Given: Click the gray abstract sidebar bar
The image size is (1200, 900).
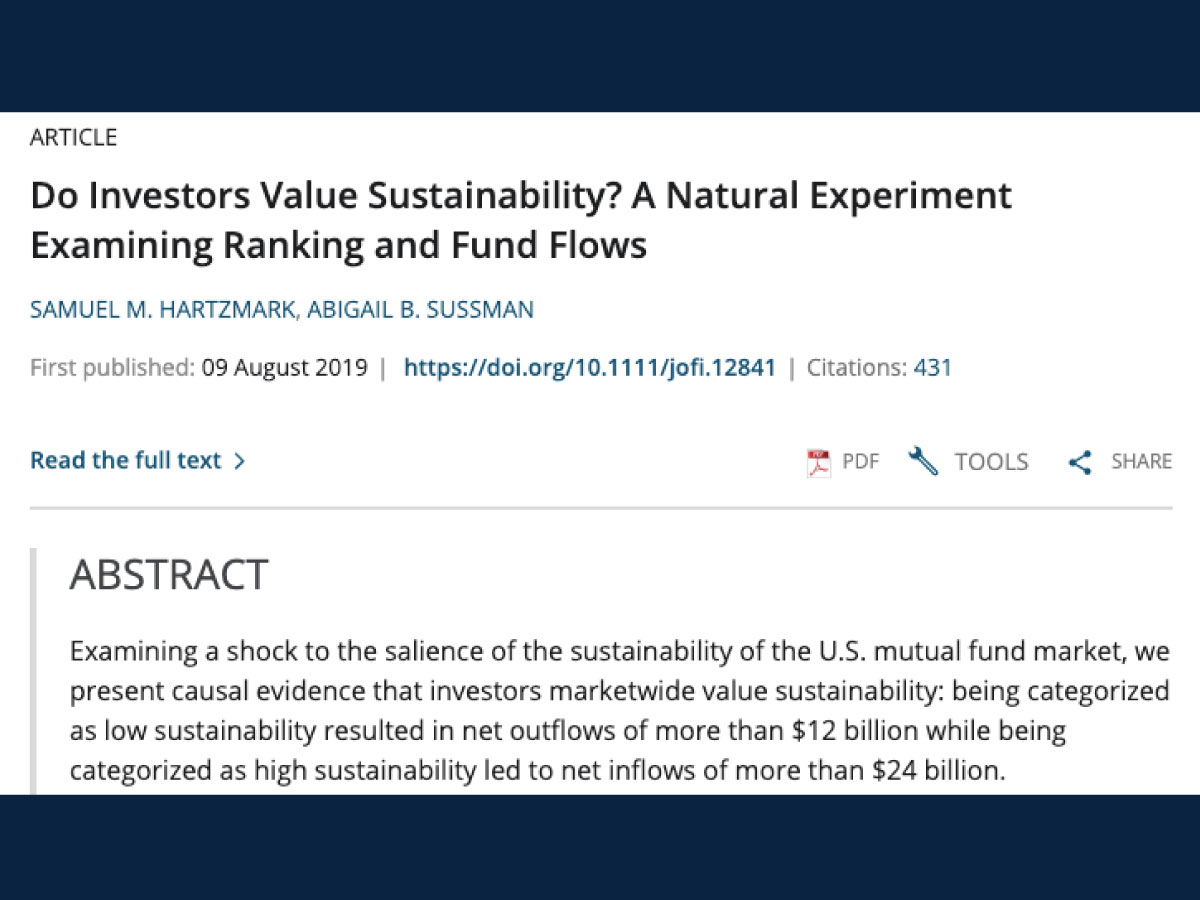Looking at the screenshot, I should coord(33,671).
